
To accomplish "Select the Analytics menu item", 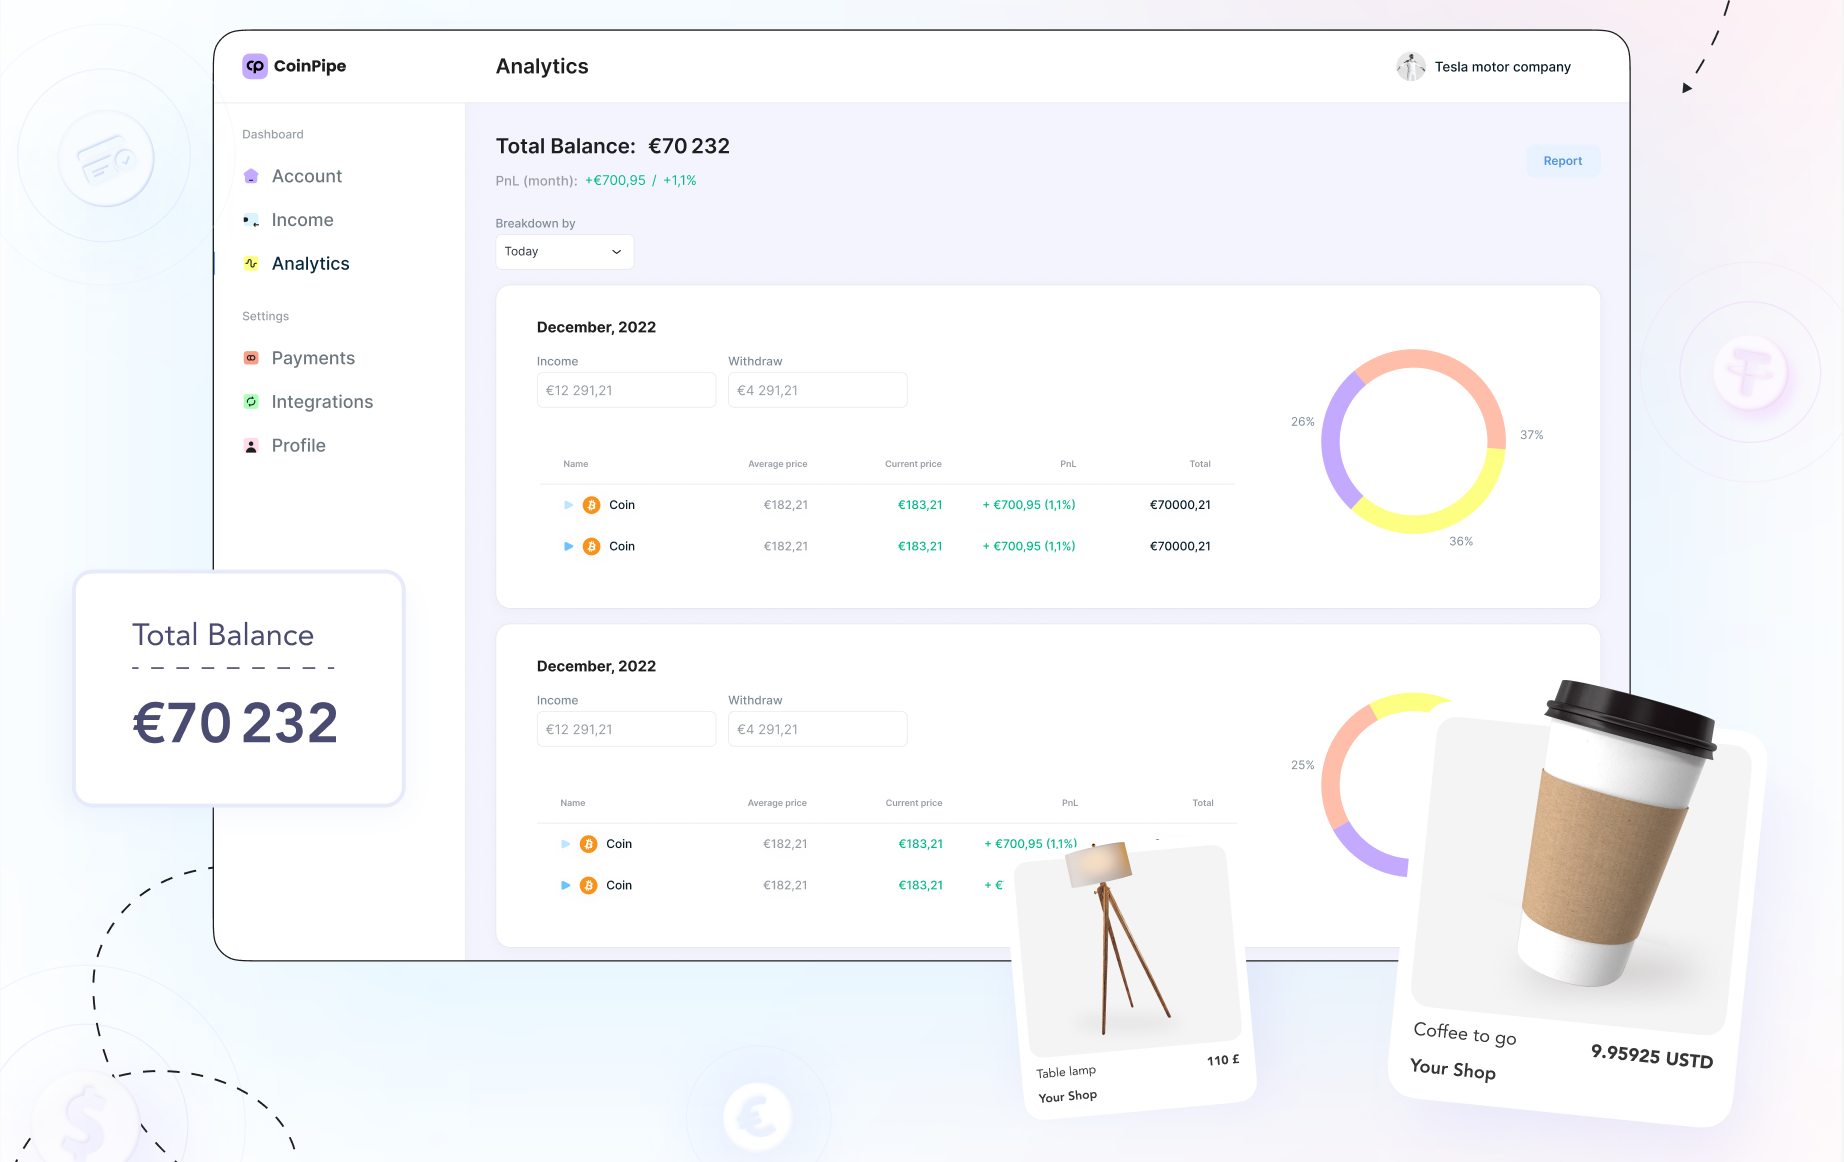I will [310, 264].
